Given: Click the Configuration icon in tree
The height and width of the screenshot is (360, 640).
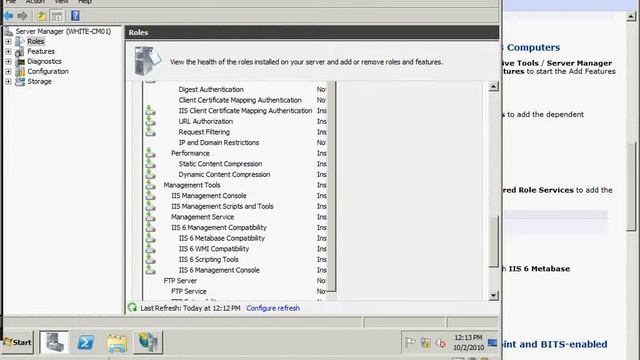Looking at the screenshot, I should pos(20,72).
